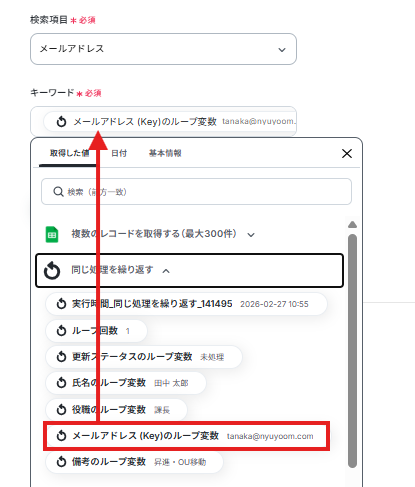Select the 備考のループ変数 item

pos(134,462)
